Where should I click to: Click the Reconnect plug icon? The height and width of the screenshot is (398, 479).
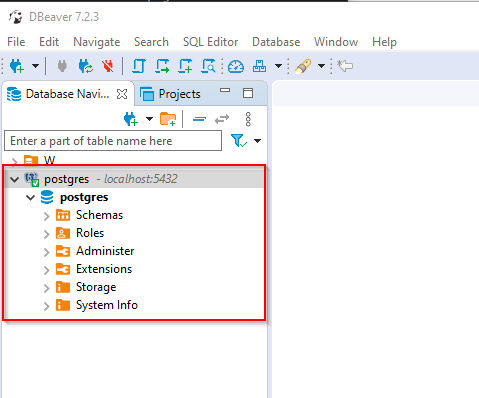pyautogui.click(x=85, y=66)
